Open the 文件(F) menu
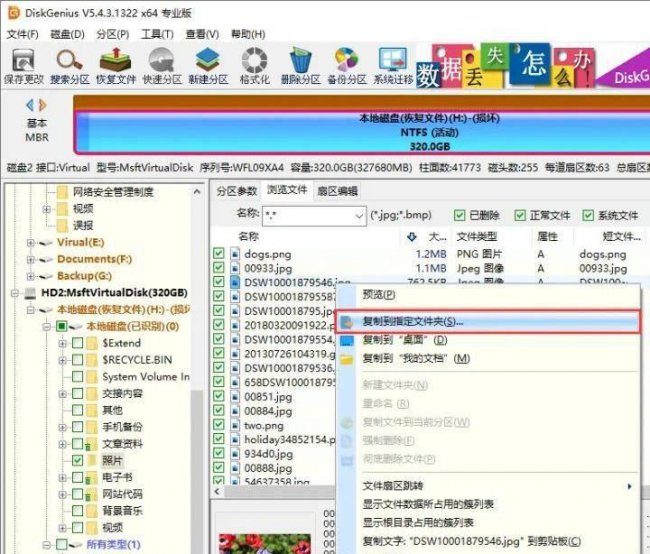Viewport: 650px width, 554px height. [22, 34]
